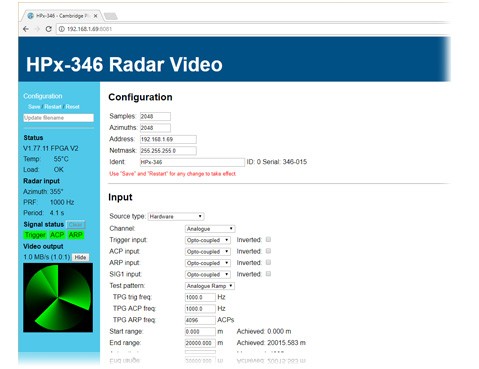Image resolution: width=479 pixels, height=369 pixels.
Task: Click the Azimuths input field
Action: tap(155, 128)
